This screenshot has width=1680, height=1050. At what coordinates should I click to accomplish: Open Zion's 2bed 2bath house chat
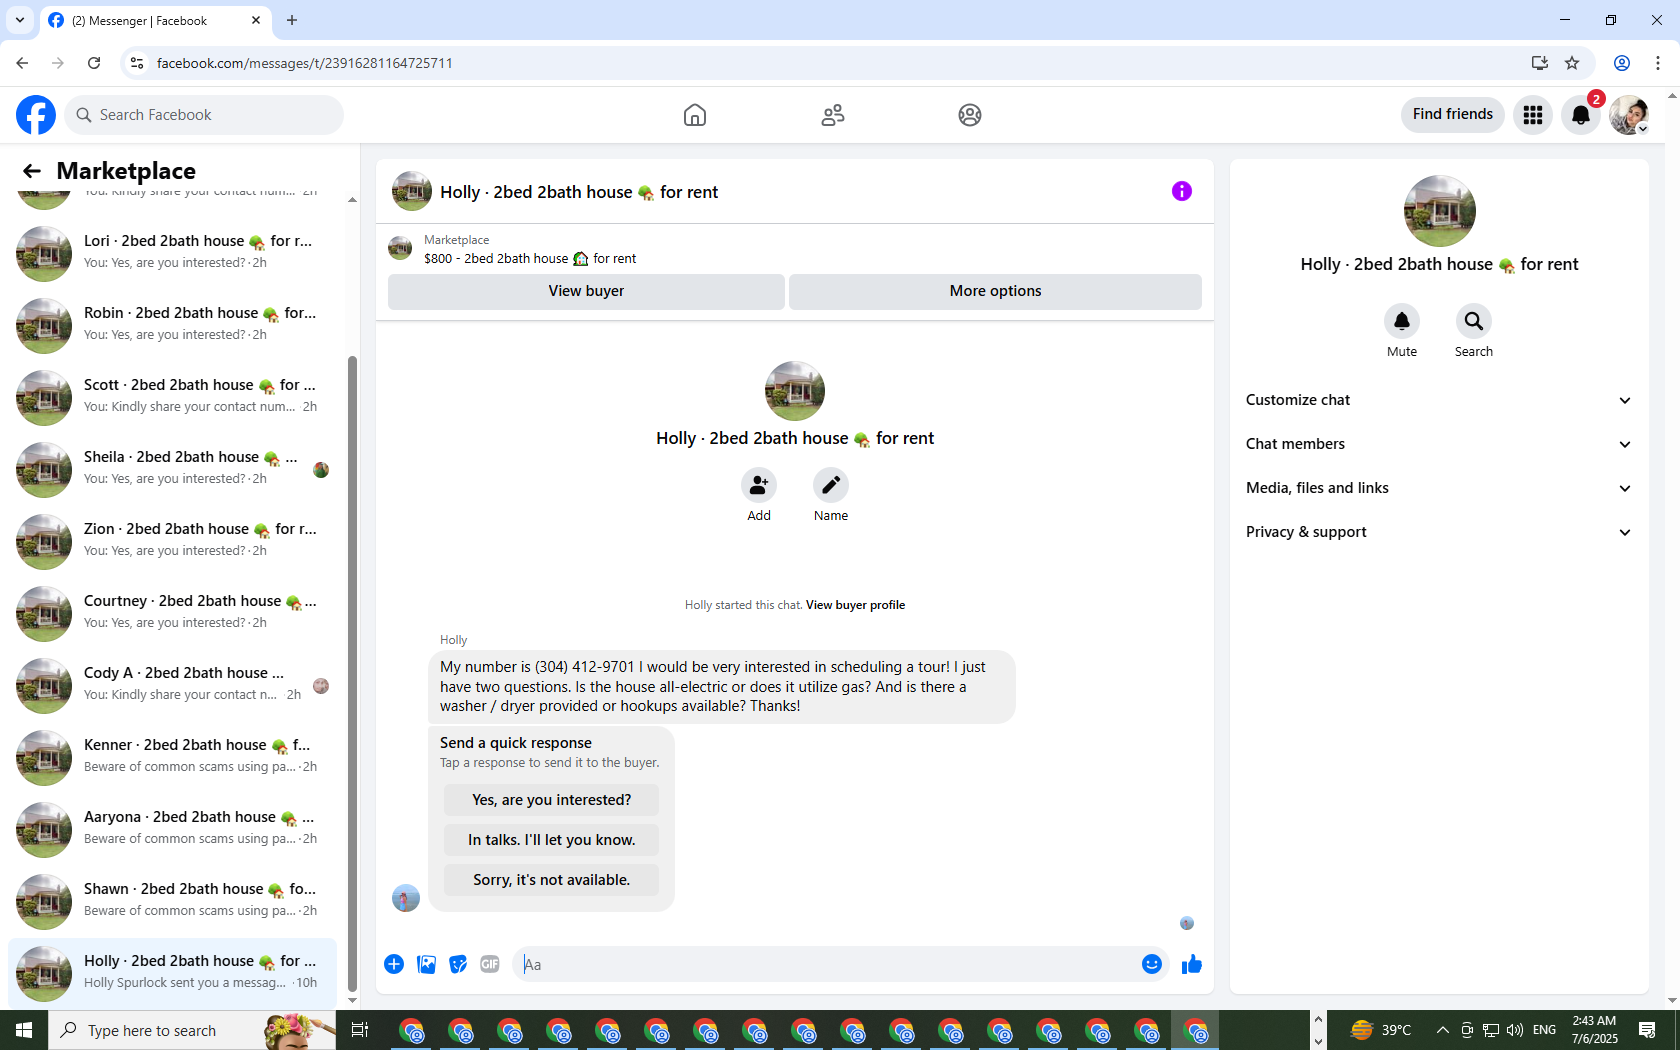click(x=172, y=540)
